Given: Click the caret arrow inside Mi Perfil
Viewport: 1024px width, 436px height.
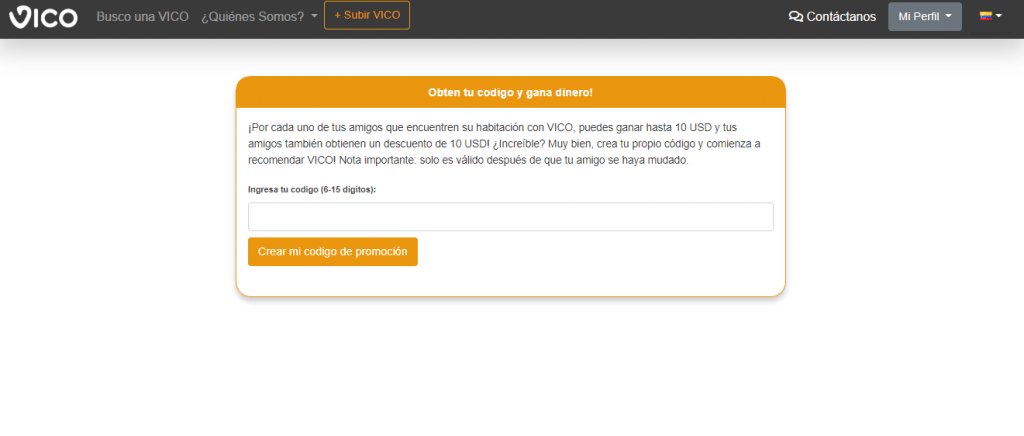Looking at the screenshot, I should (948, 16).
